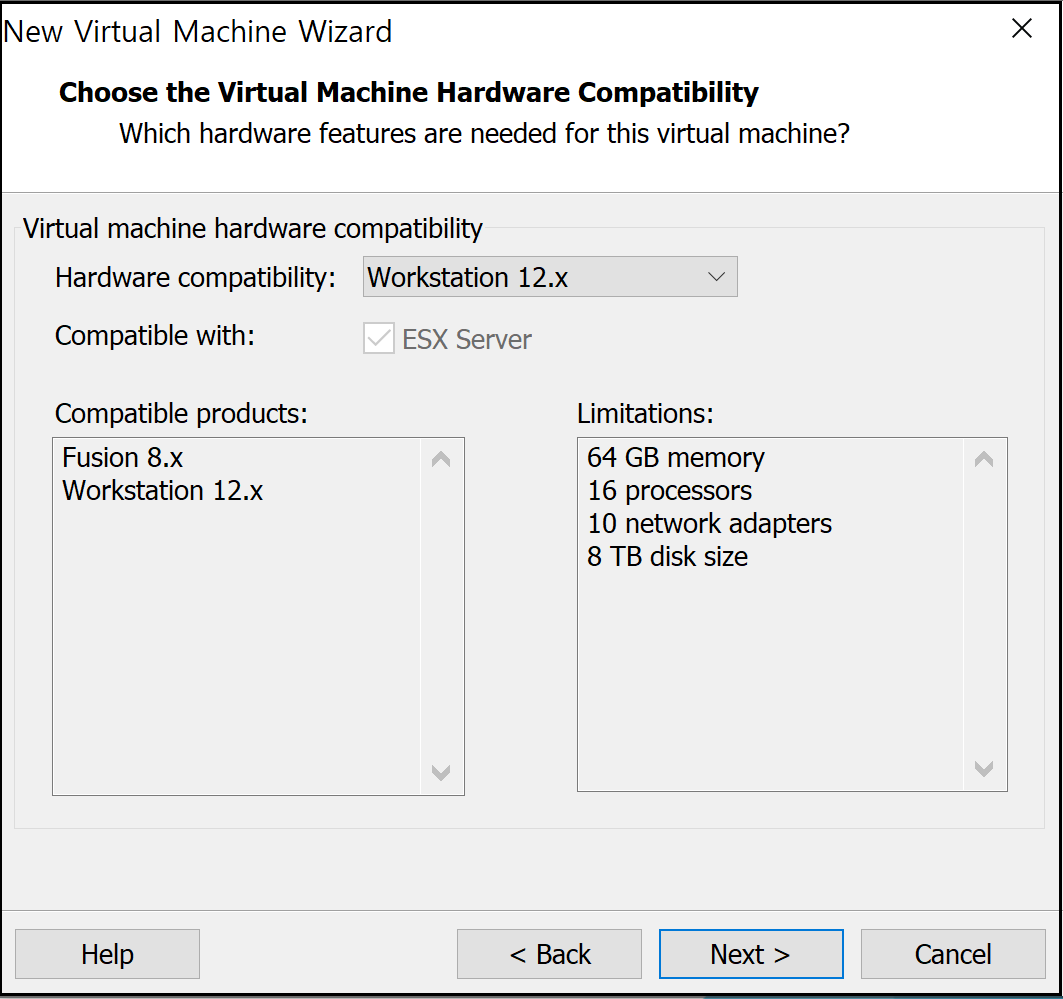Click Limitations list scroll up arrow
This screenshot has height=999, width=1063.
[984, 460]
